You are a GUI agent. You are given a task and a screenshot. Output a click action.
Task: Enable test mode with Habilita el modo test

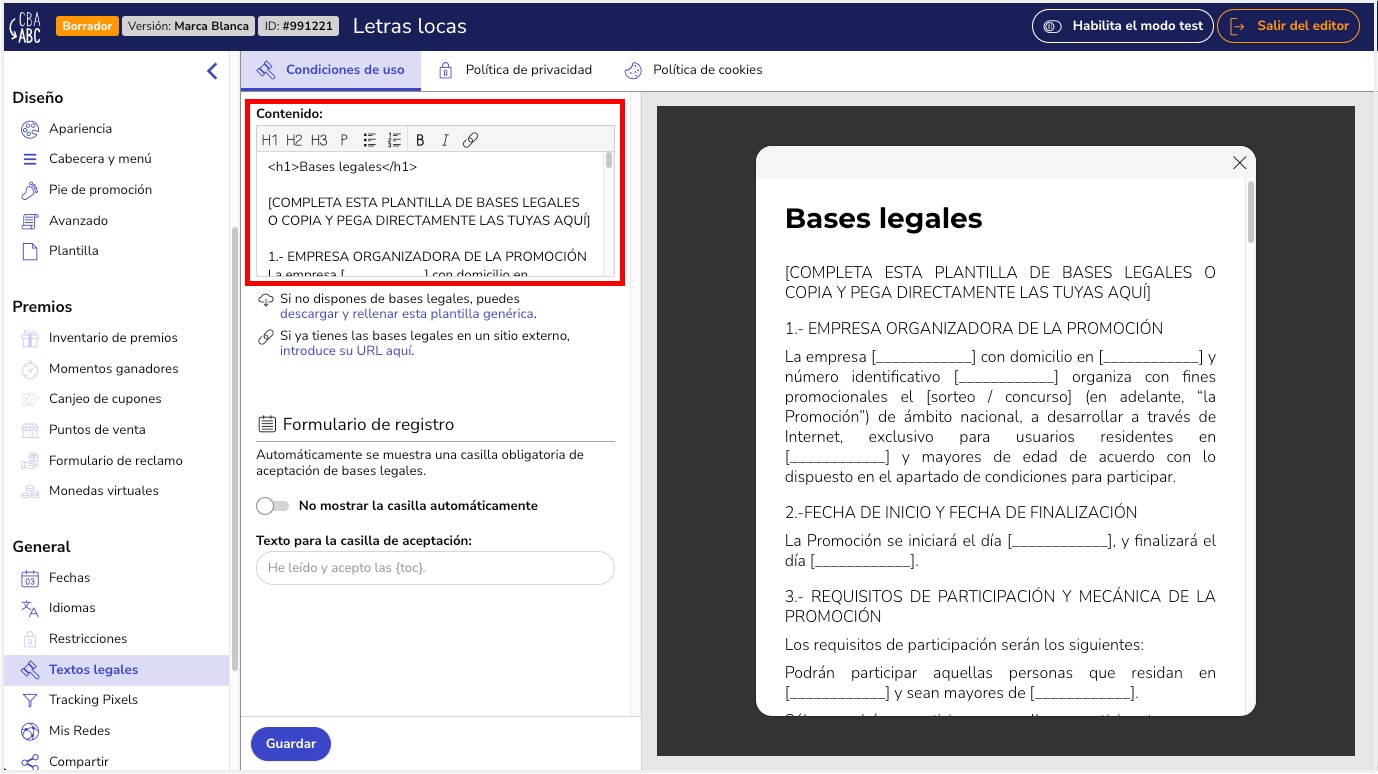(1123, 26)
